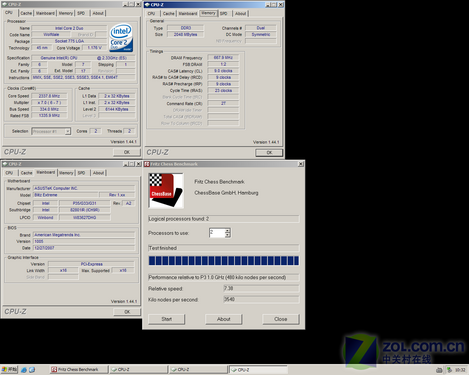The image size is (469, 375).
Task: Click the green tray icon beside the clock
Action: pyautogui.click(x=449, y=370)
